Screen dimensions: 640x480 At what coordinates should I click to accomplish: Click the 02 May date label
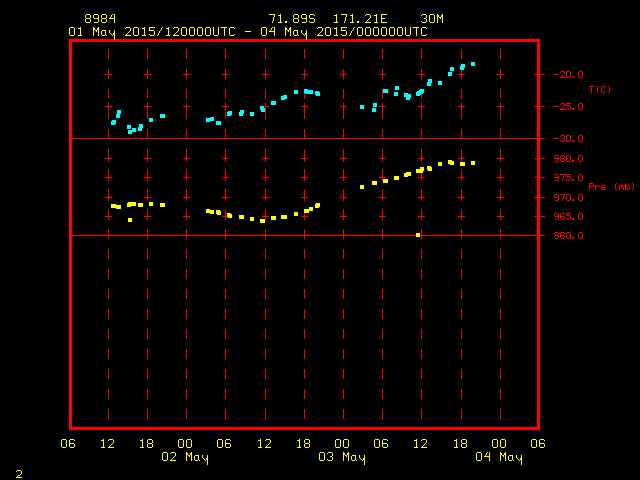(185, 457)
